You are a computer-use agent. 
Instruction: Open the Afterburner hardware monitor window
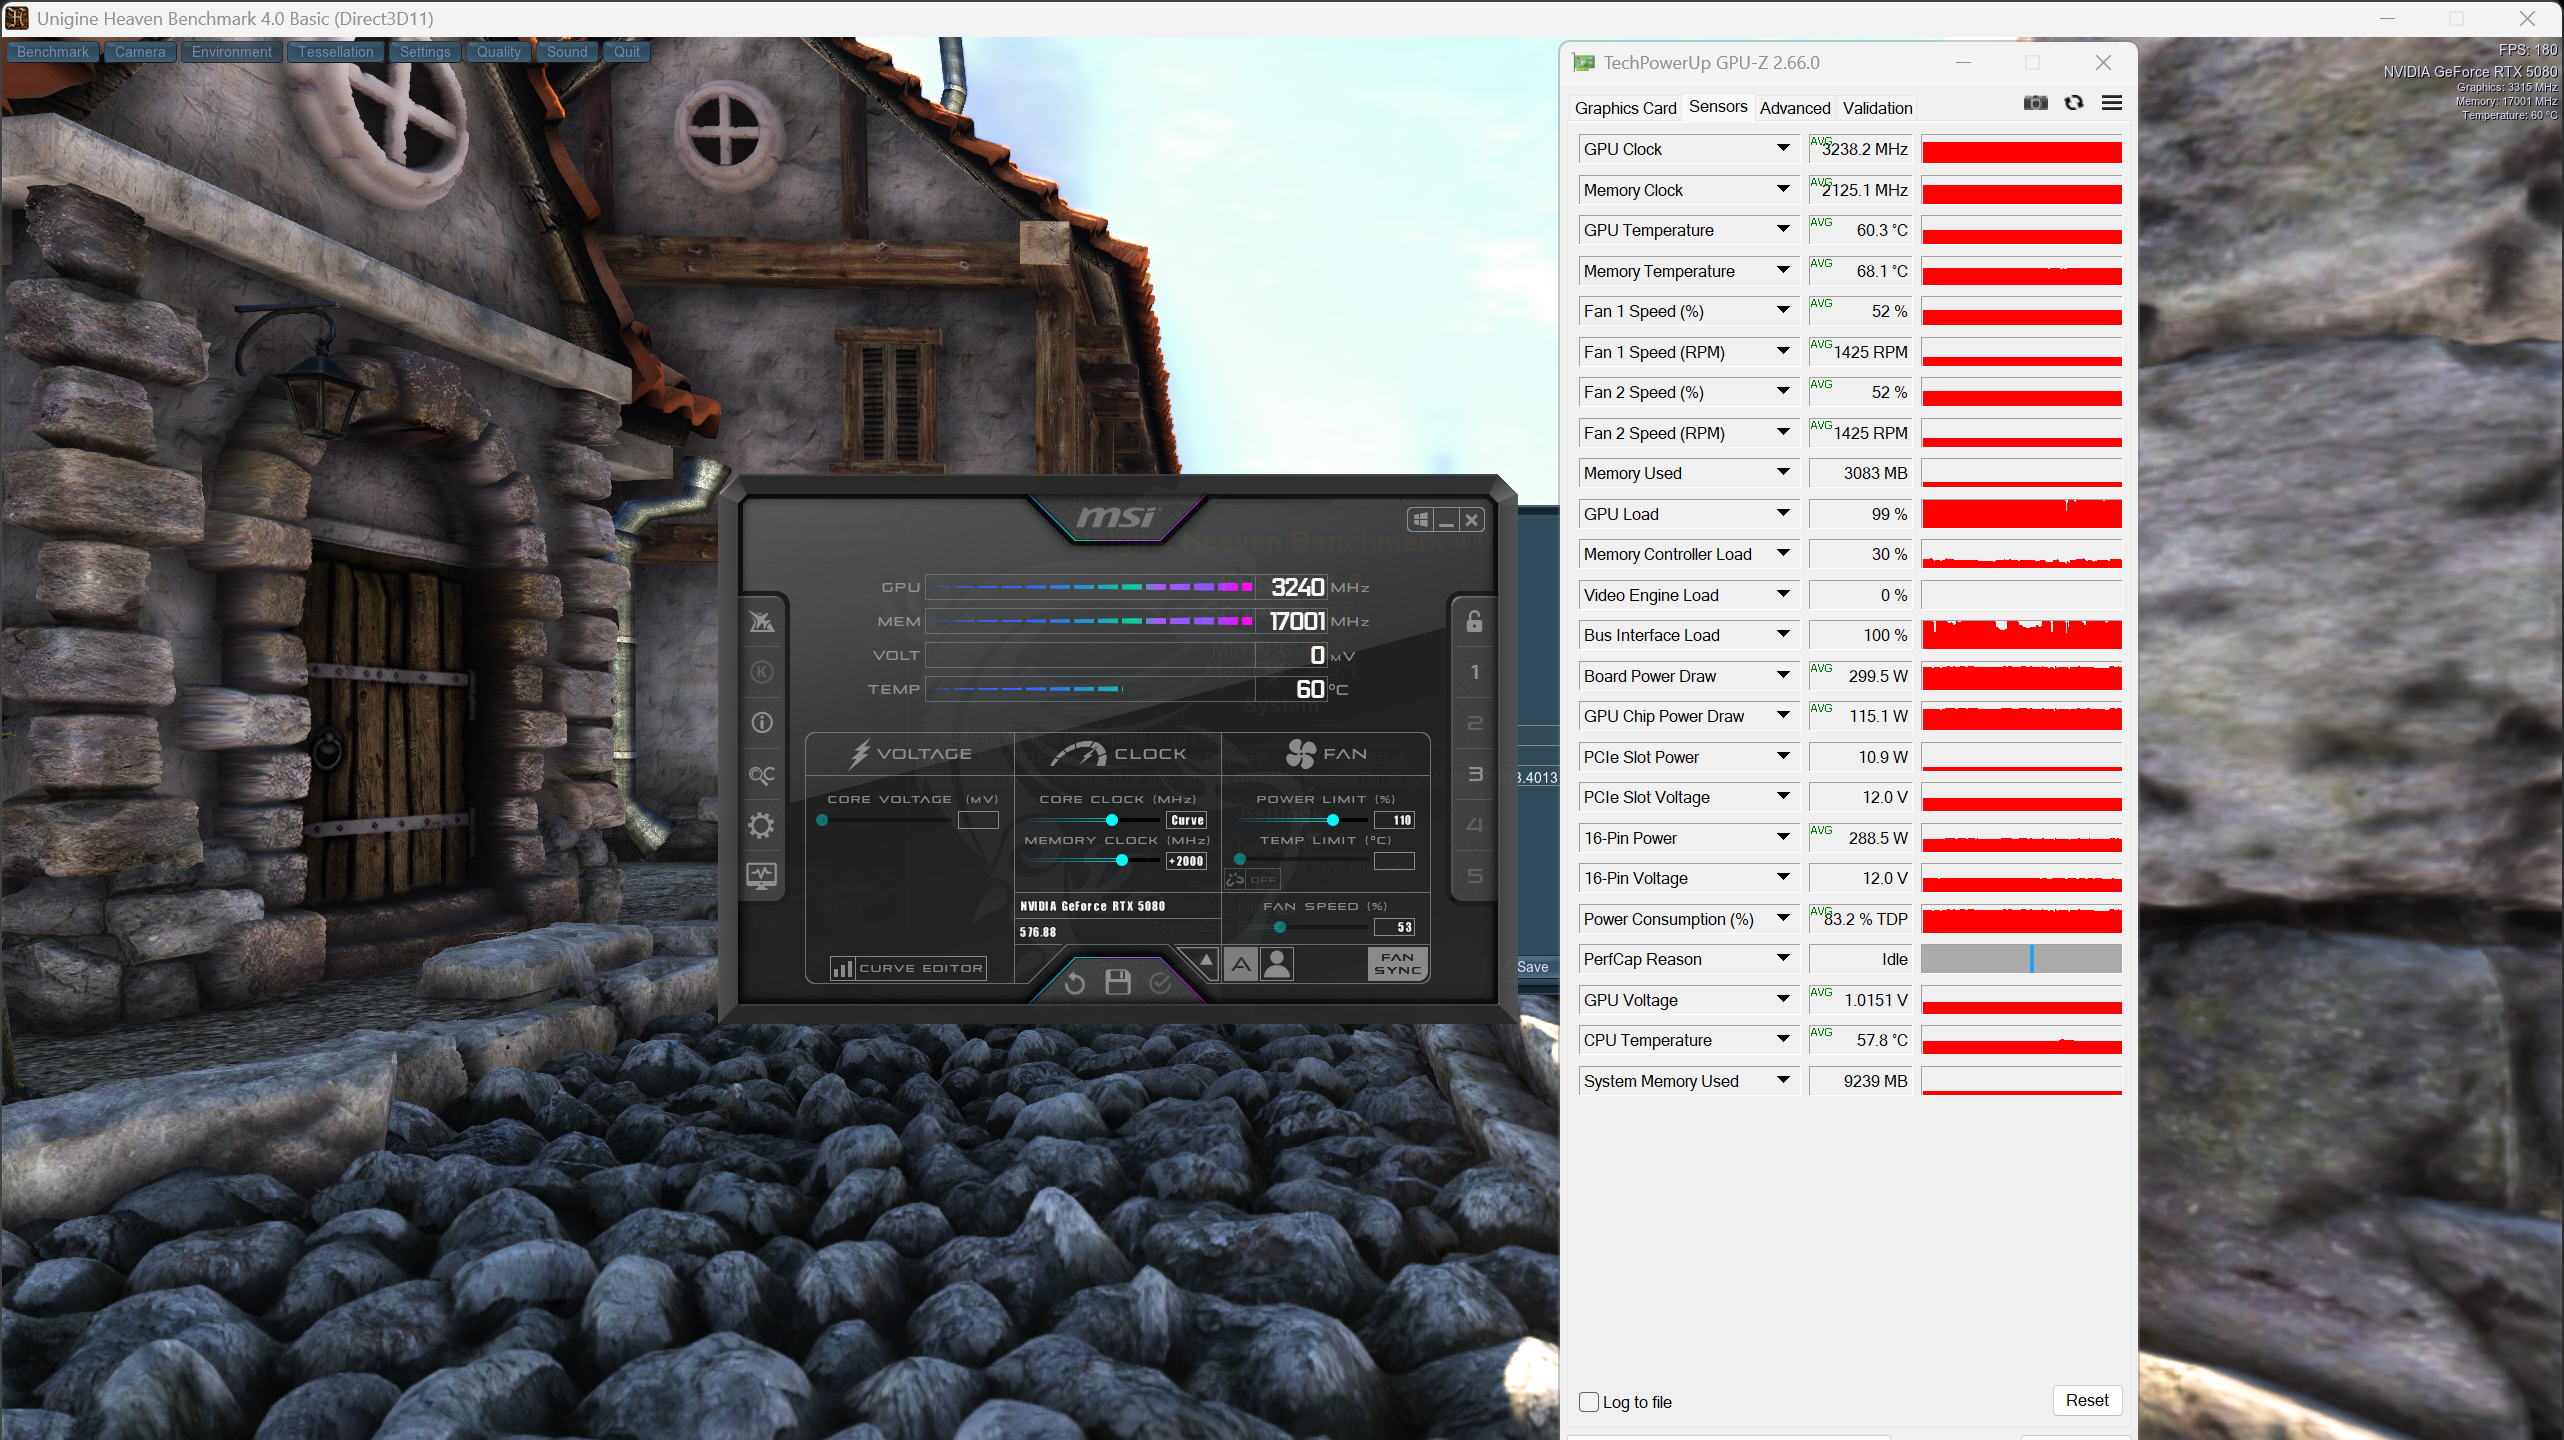761,876
